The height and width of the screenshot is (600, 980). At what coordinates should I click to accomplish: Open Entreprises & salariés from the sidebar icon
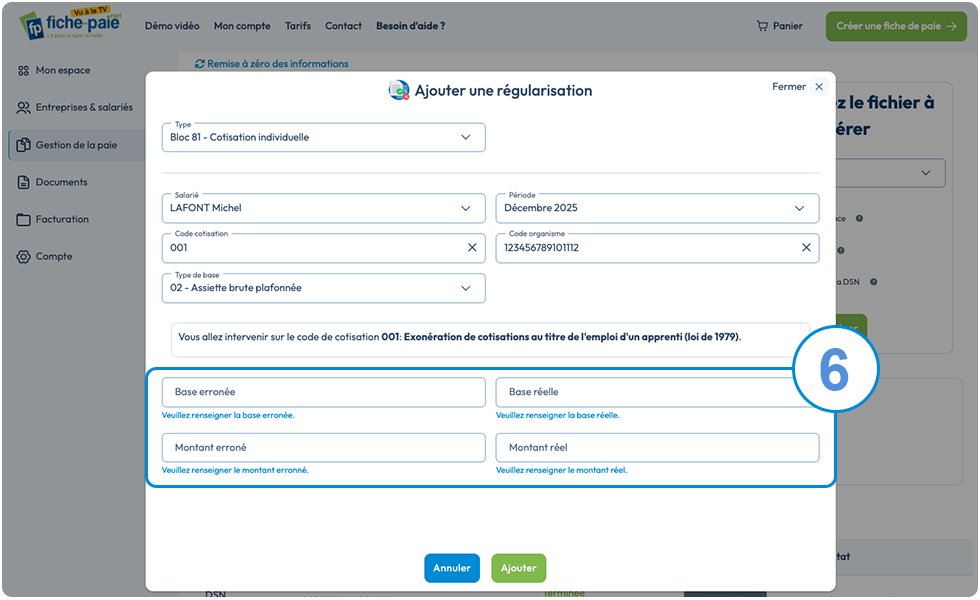pyautogui.click(x=23, y=108)
